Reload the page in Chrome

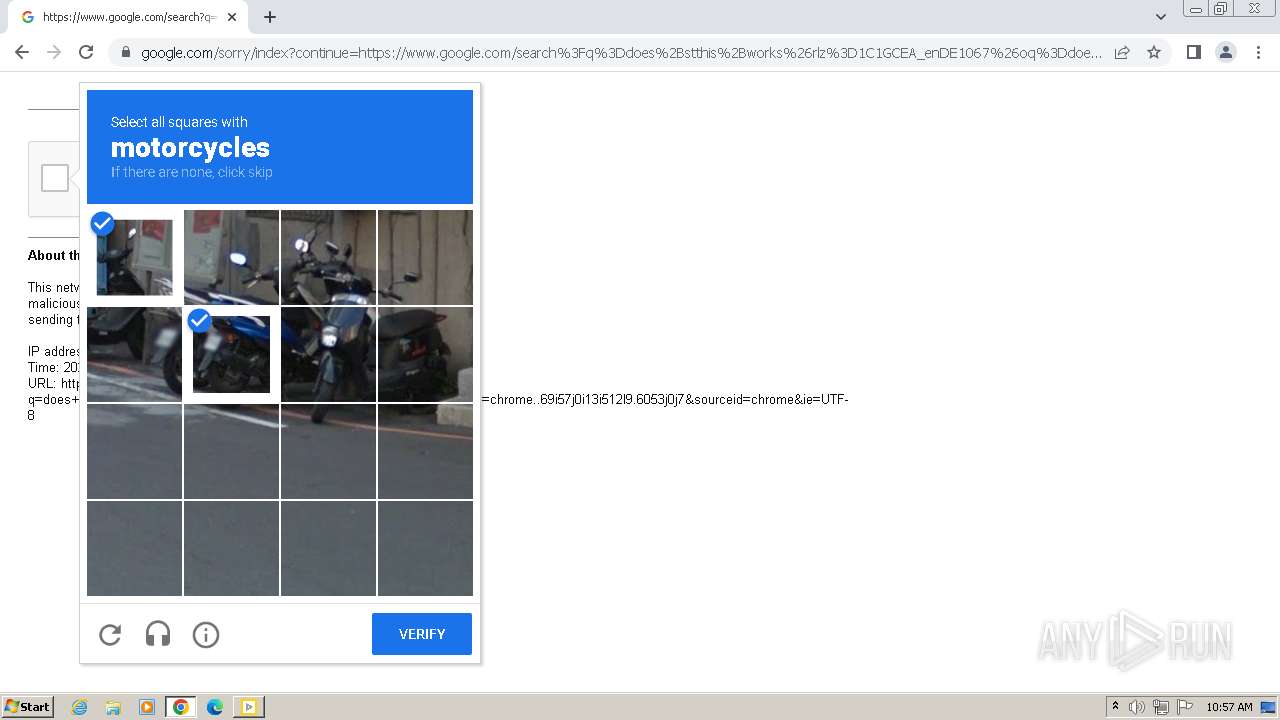click(x=86, y=52)
